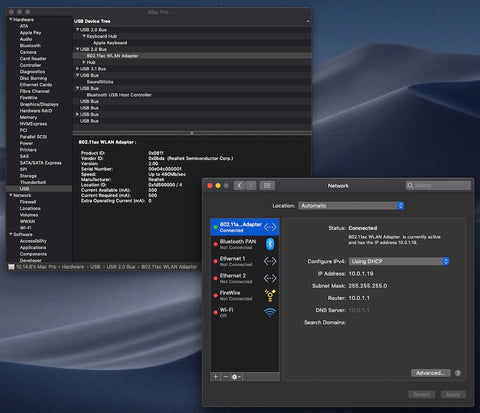
Task: Click the Subnet Mask 255.255.255.0 value
Action: (368, 286)
